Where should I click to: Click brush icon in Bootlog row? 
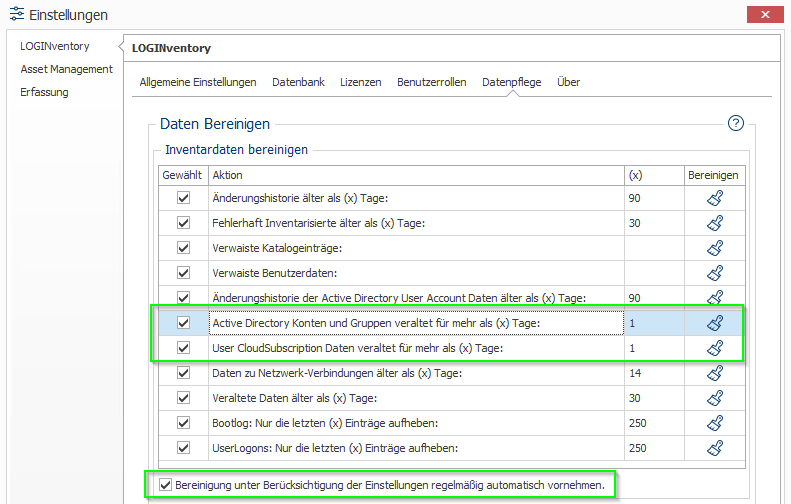(715, 423)
